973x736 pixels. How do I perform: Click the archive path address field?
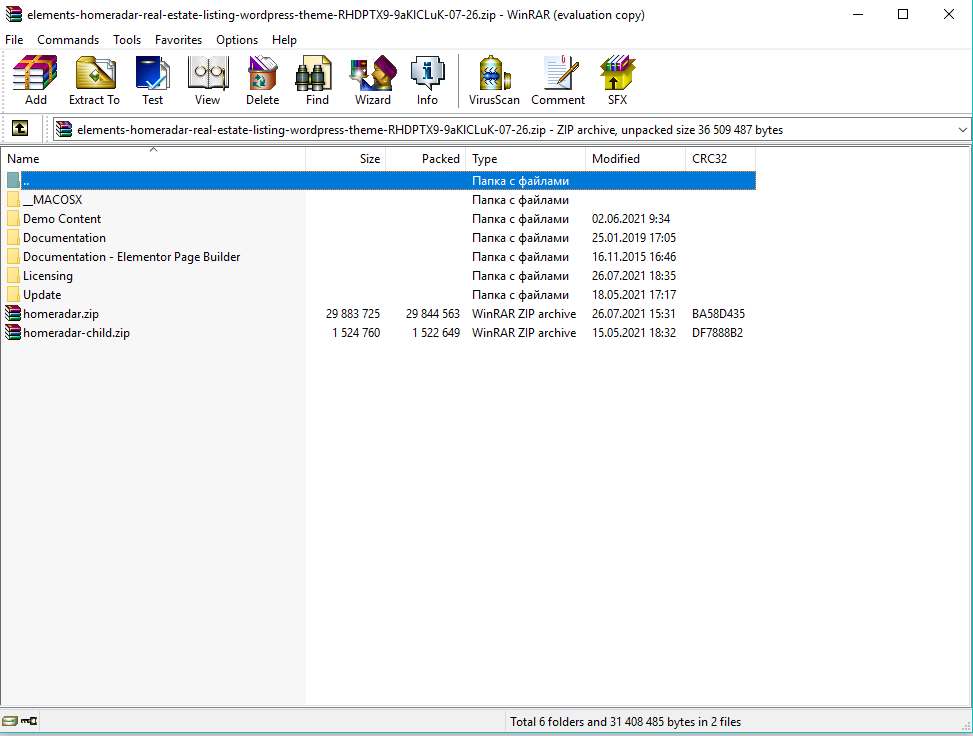pos(512,130)
